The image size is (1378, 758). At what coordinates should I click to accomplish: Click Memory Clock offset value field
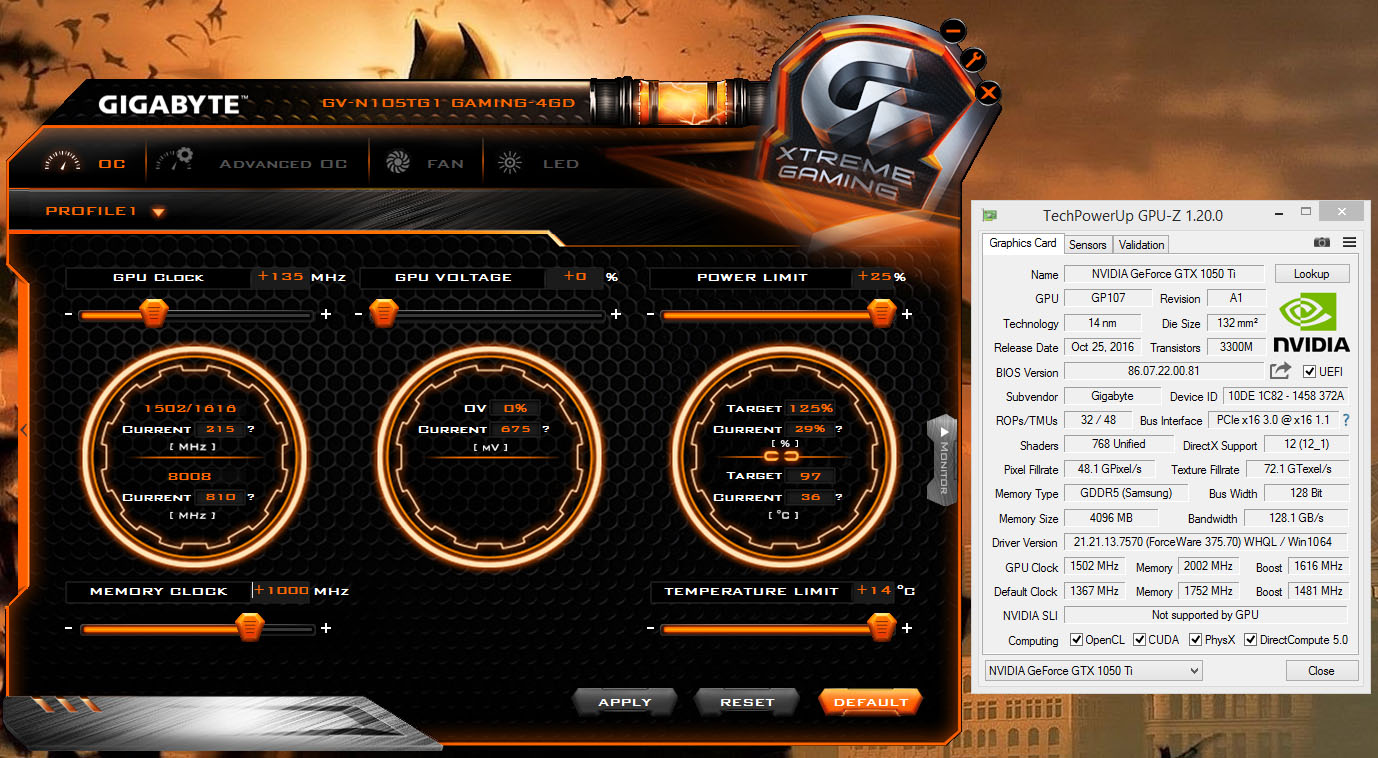pyautogui.click(x=281, y=591)
